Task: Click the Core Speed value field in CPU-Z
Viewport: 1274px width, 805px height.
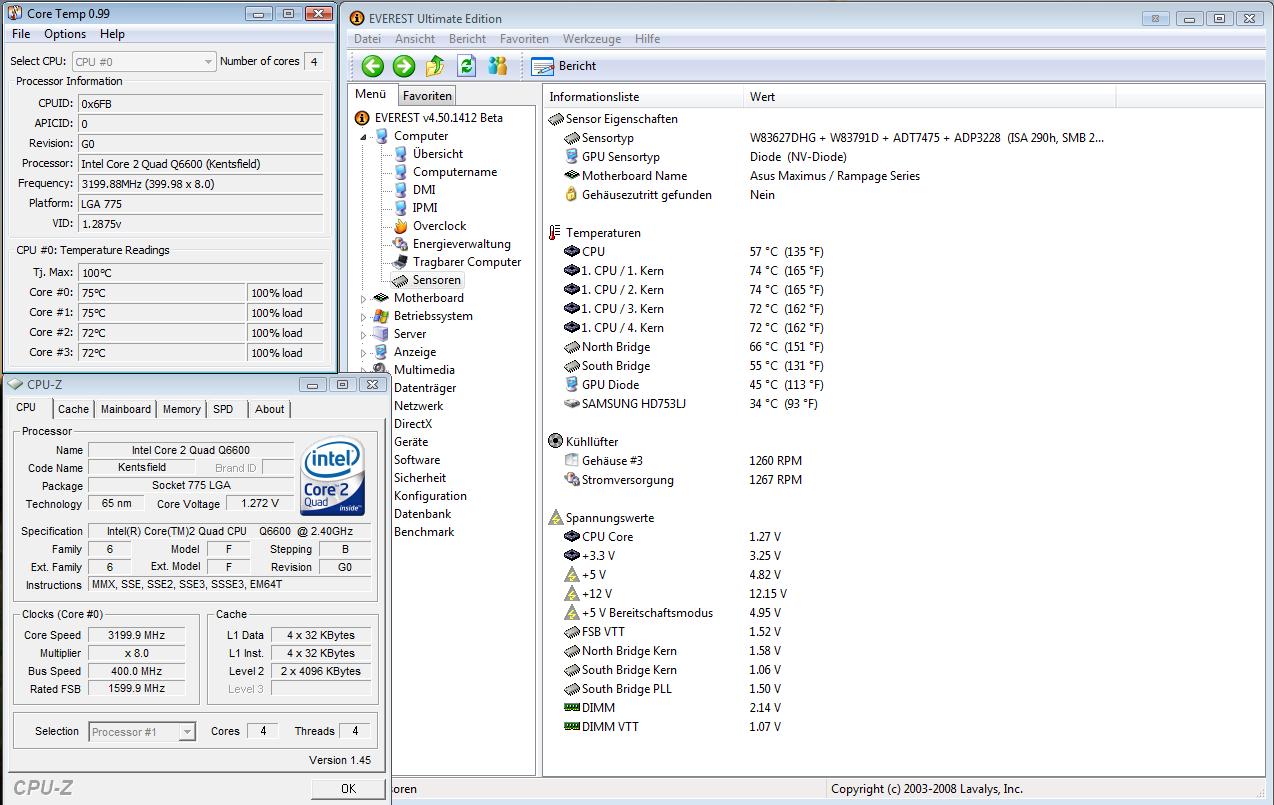Action: click(137, 635)
